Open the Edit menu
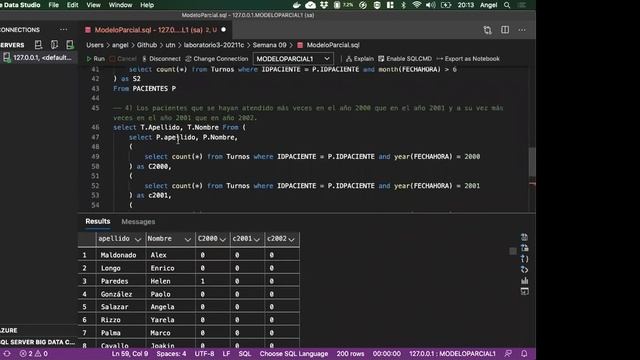The image size is (640, 360). tap(73, 5)
